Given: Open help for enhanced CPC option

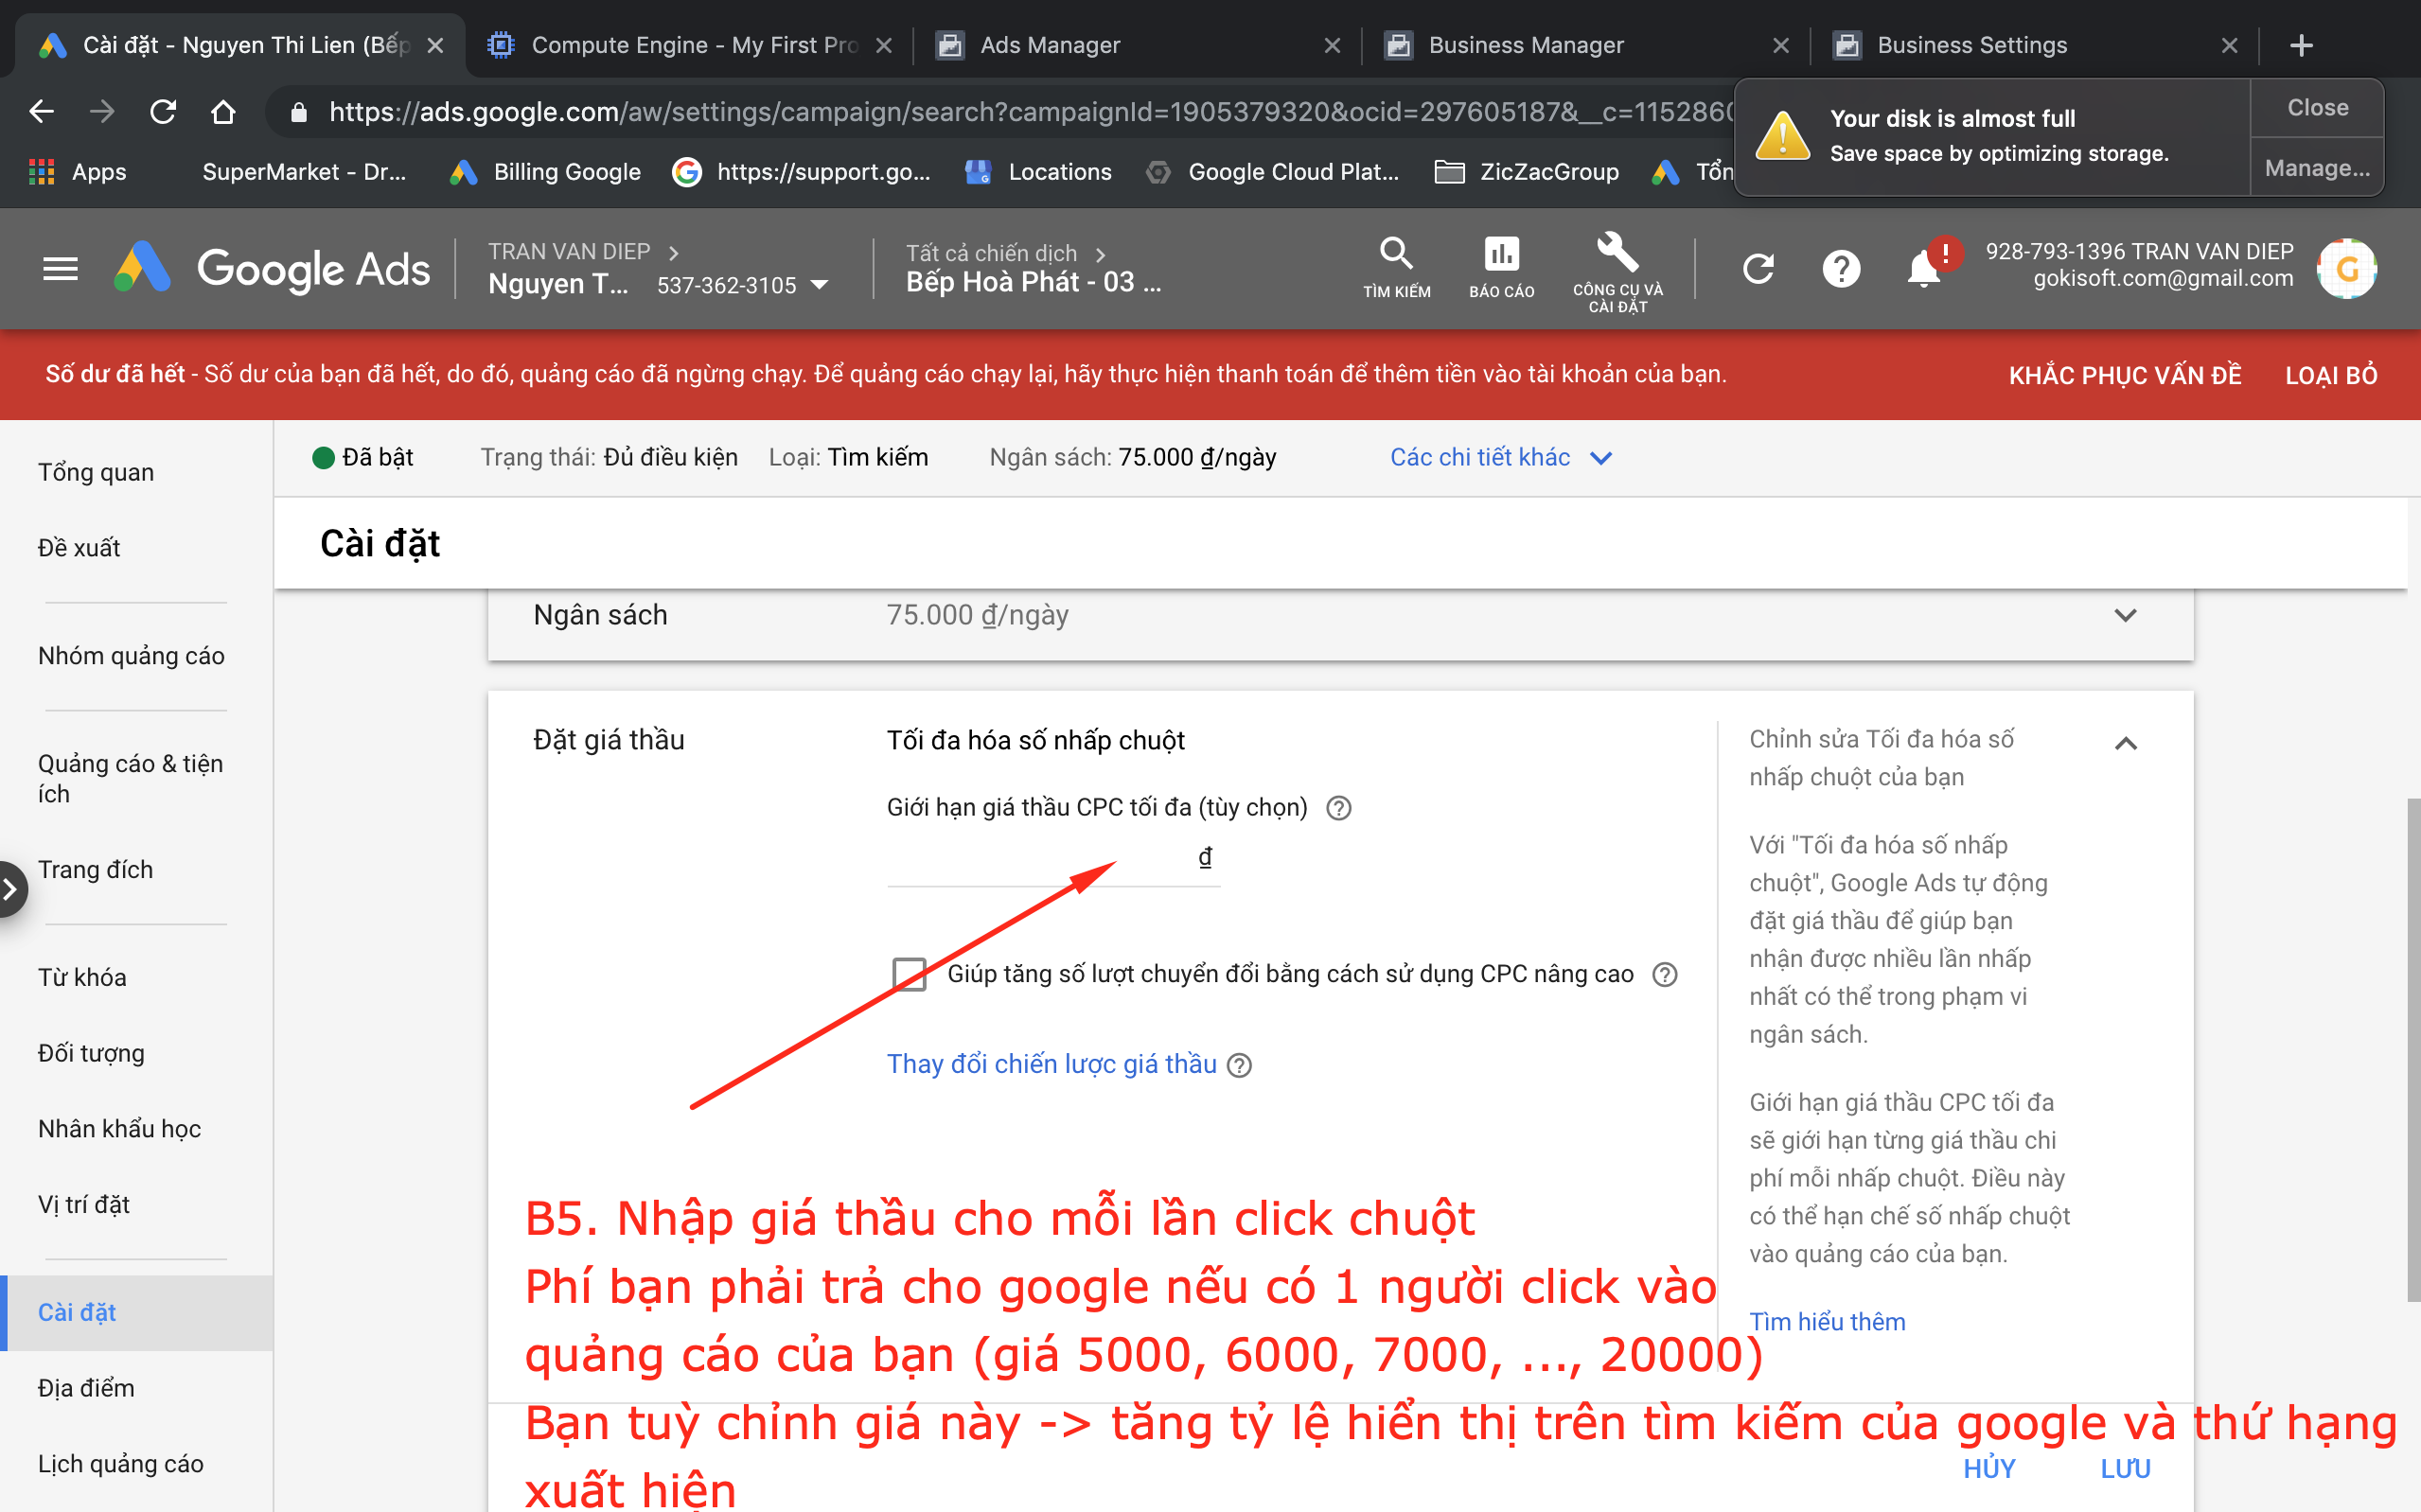Looking at the screenshot, I should pyautogui.click(x=1664, y=974).
